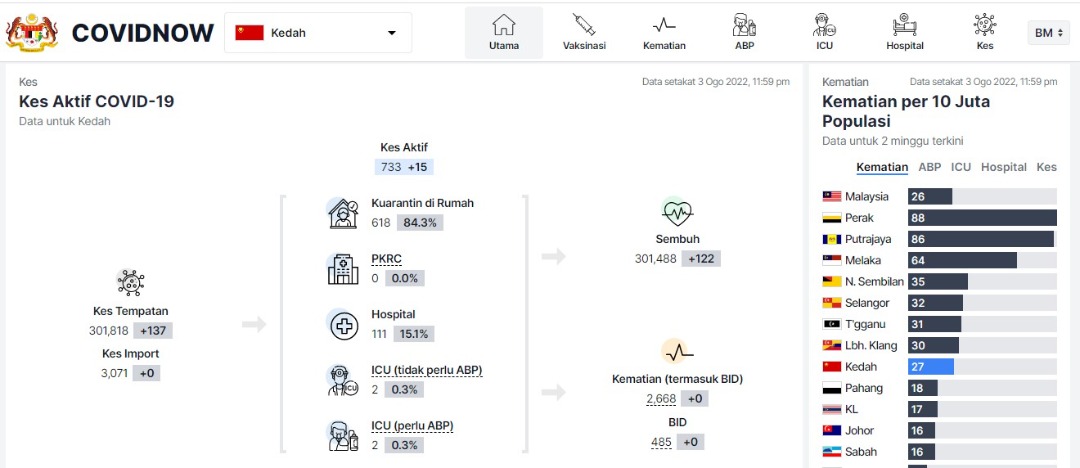Open the ABP ventilator patient icon
Image resolution: width=1080 pixels, height=468 pixels.
pyautogui.click(x=744, y=25)
